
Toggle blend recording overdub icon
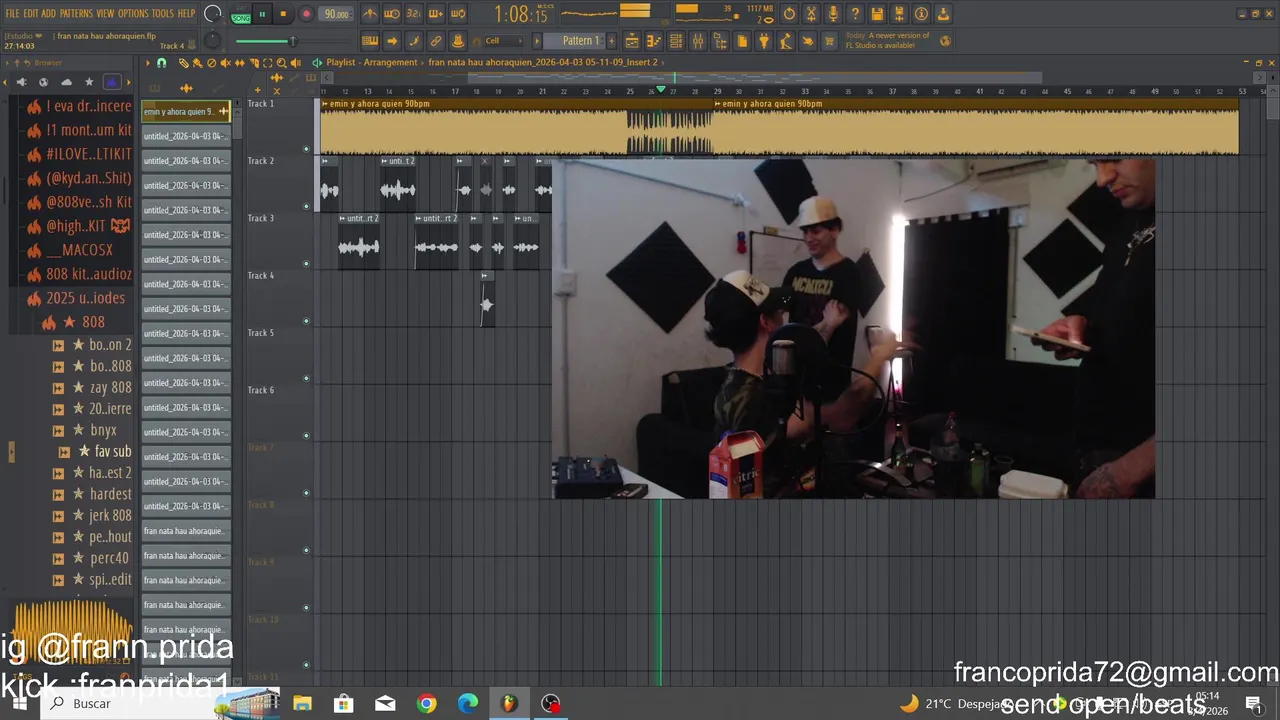click(x=436, y=14)
